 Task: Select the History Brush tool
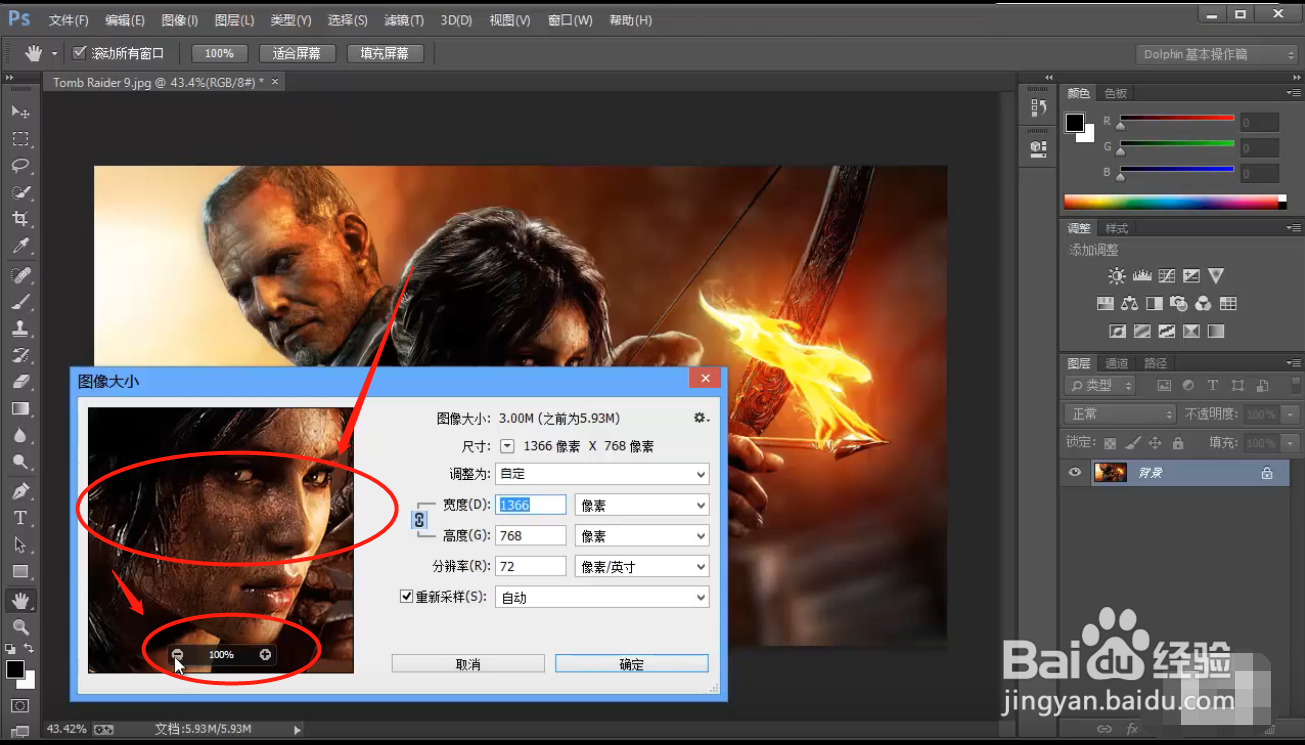click(x=20, y=356)
